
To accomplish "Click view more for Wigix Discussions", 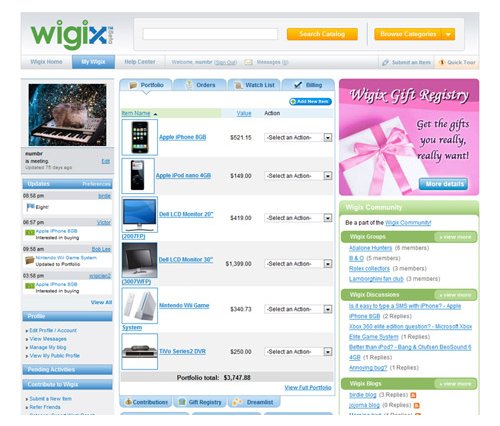I will 455,295.
